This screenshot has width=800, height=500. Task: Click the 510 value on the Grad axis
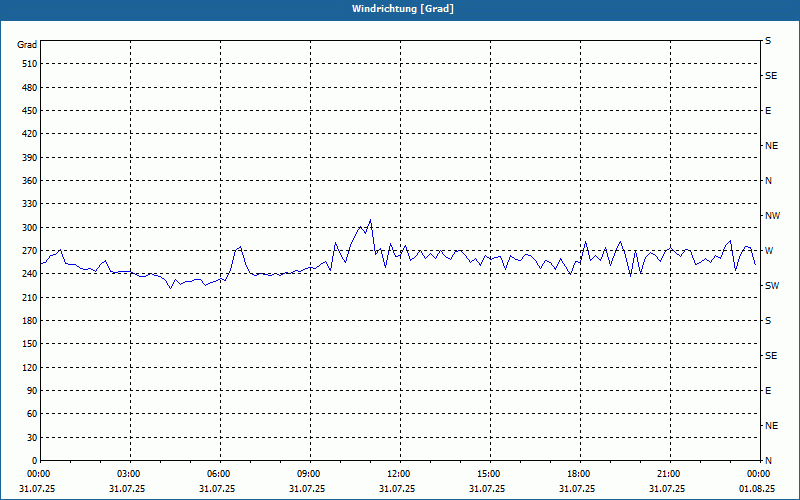(30, 64)
